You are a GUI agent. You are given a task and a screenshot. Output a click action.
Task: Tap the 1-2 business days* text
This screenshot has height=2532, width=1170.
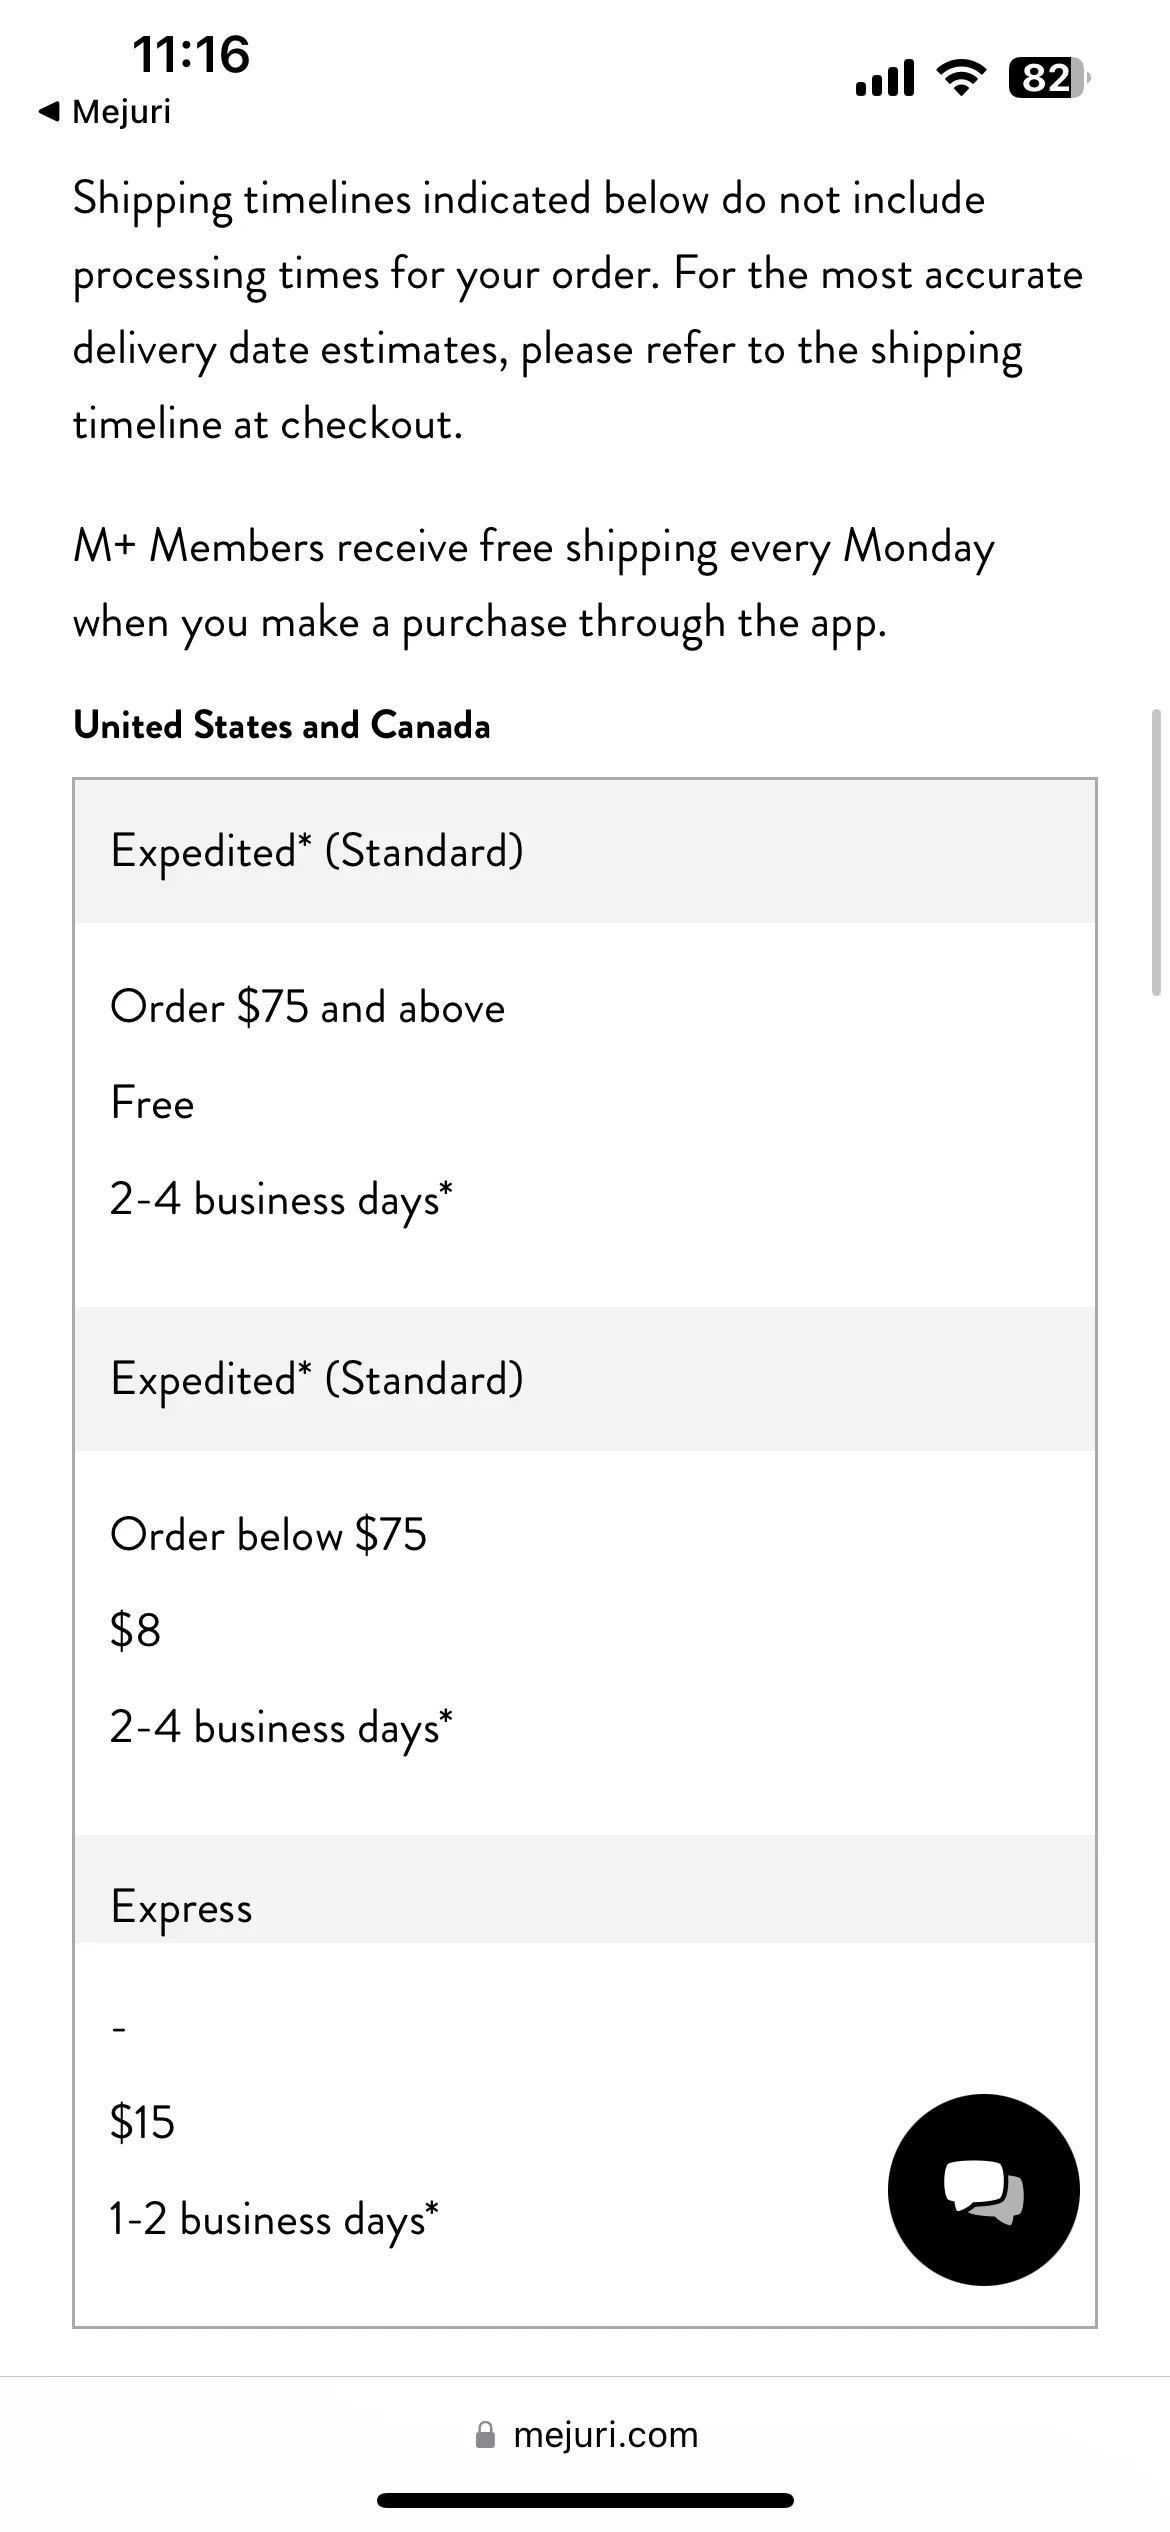[274, 2219]
